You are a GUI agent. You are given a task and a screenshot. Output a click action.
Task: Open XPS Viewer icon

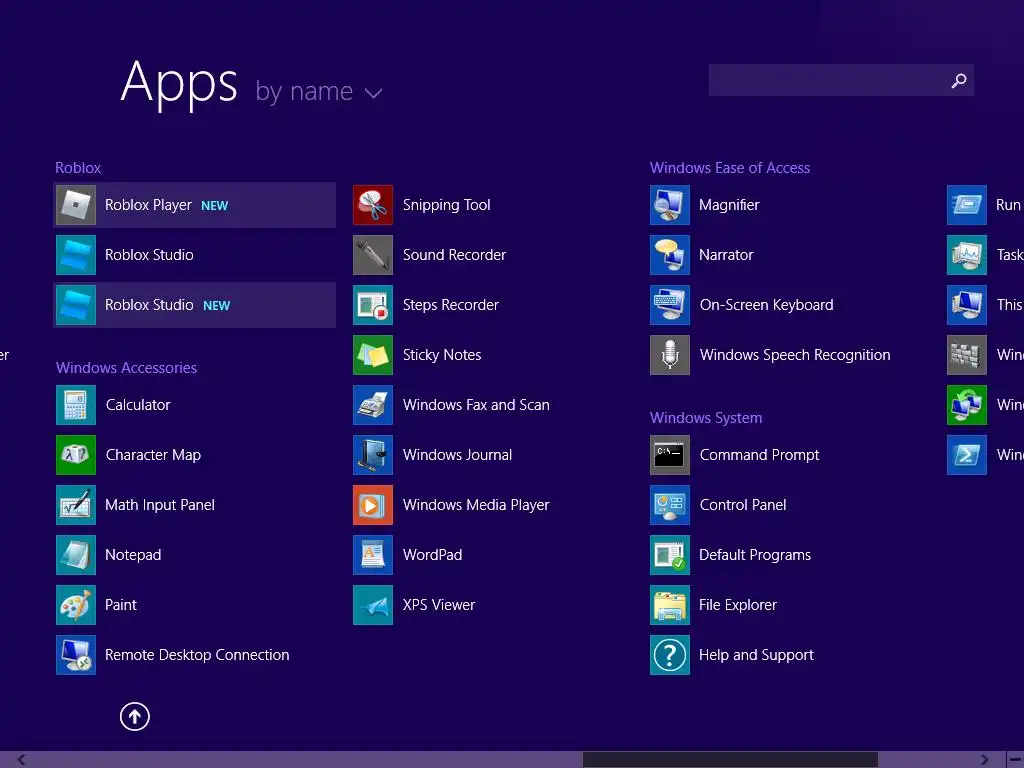pyautogui.click(x=373, y=605)
